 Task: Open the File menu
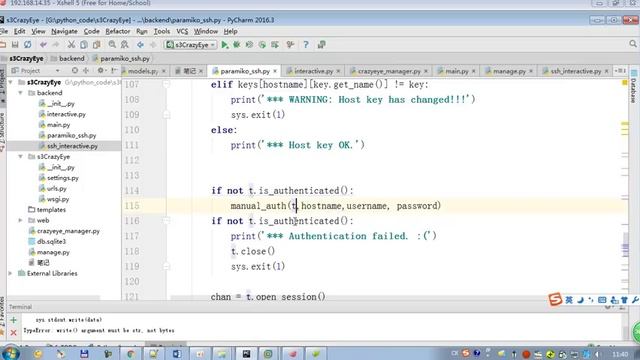point(4,31)
